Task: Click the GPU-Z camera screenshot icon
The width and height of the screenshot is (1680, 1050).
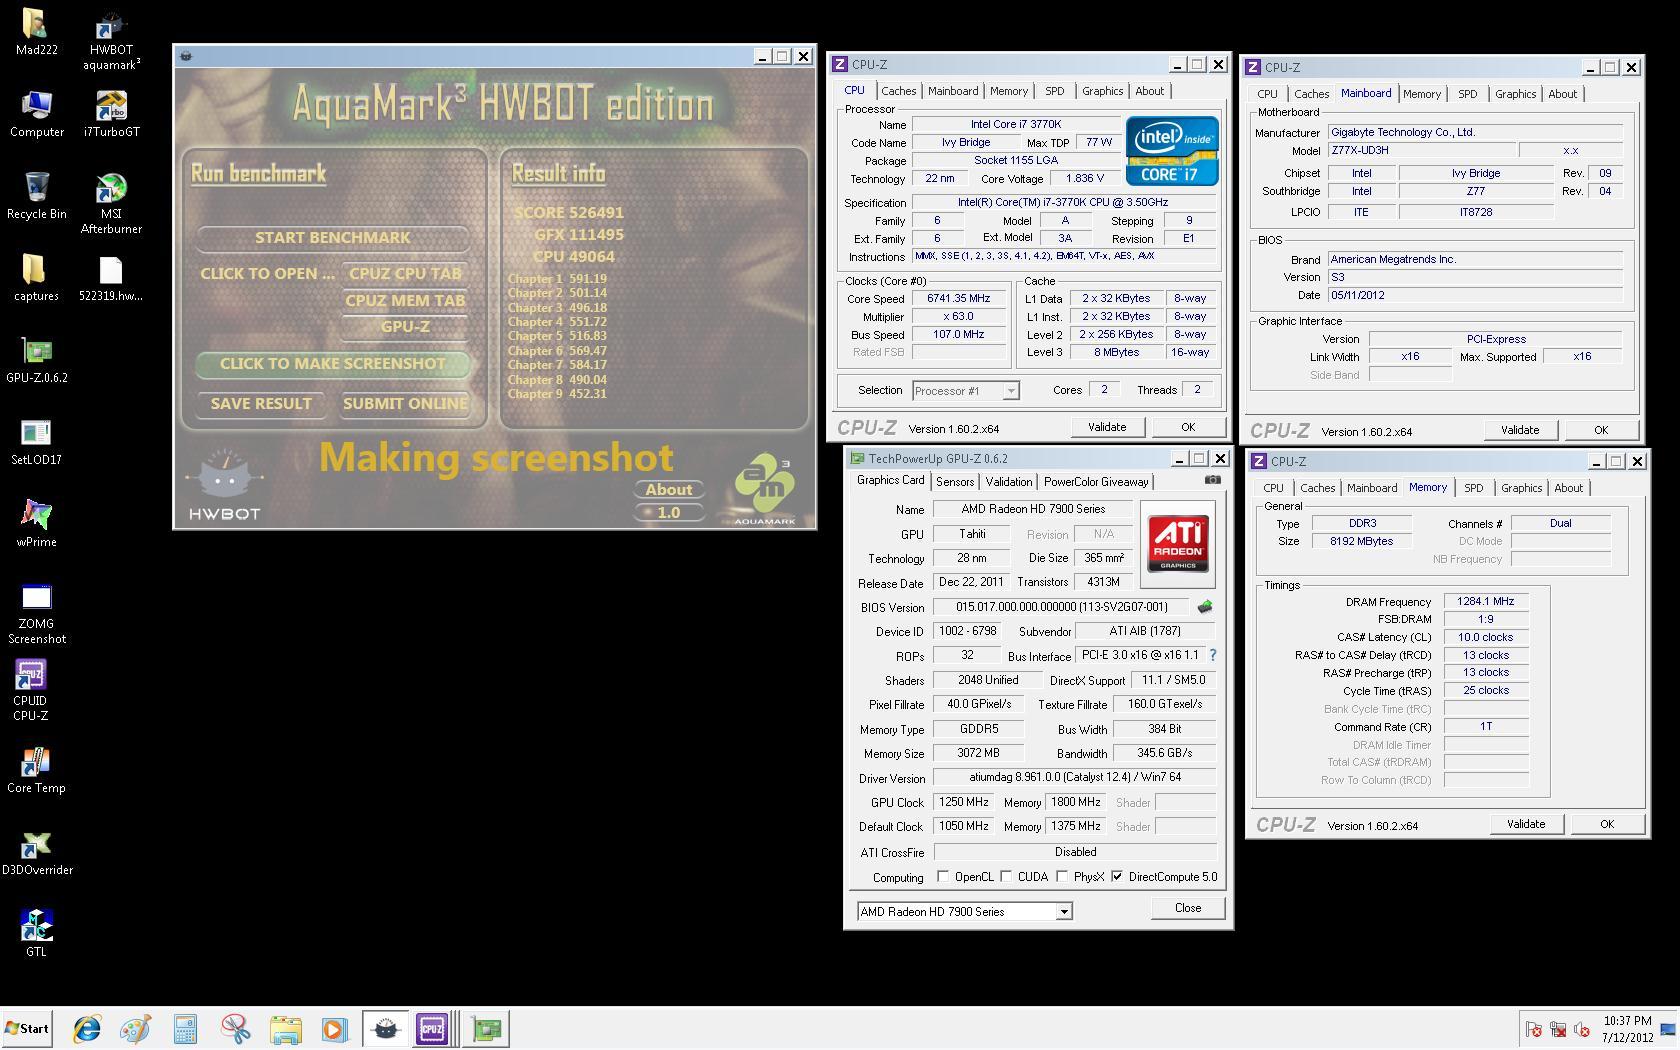Action: (1212, 480)
